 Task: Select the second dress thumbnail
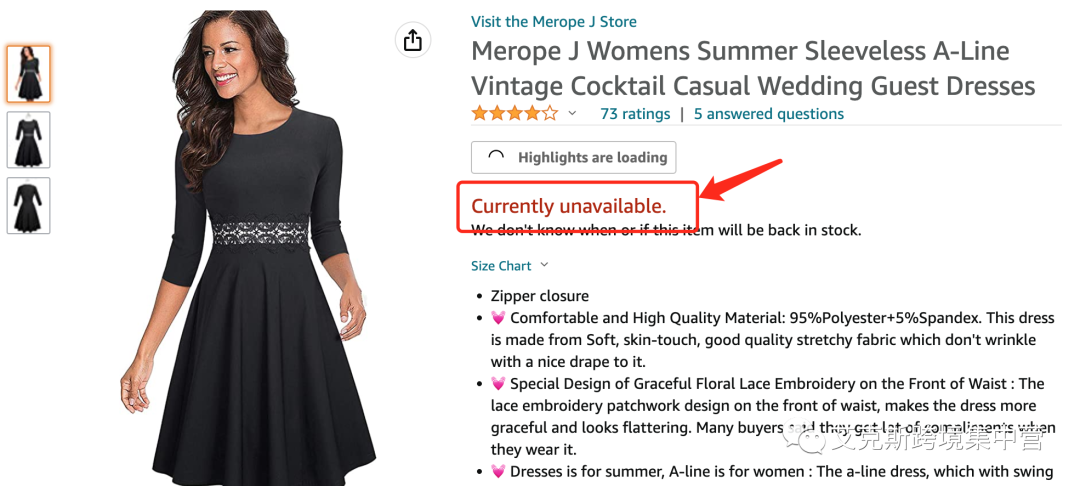click(28, 140)
